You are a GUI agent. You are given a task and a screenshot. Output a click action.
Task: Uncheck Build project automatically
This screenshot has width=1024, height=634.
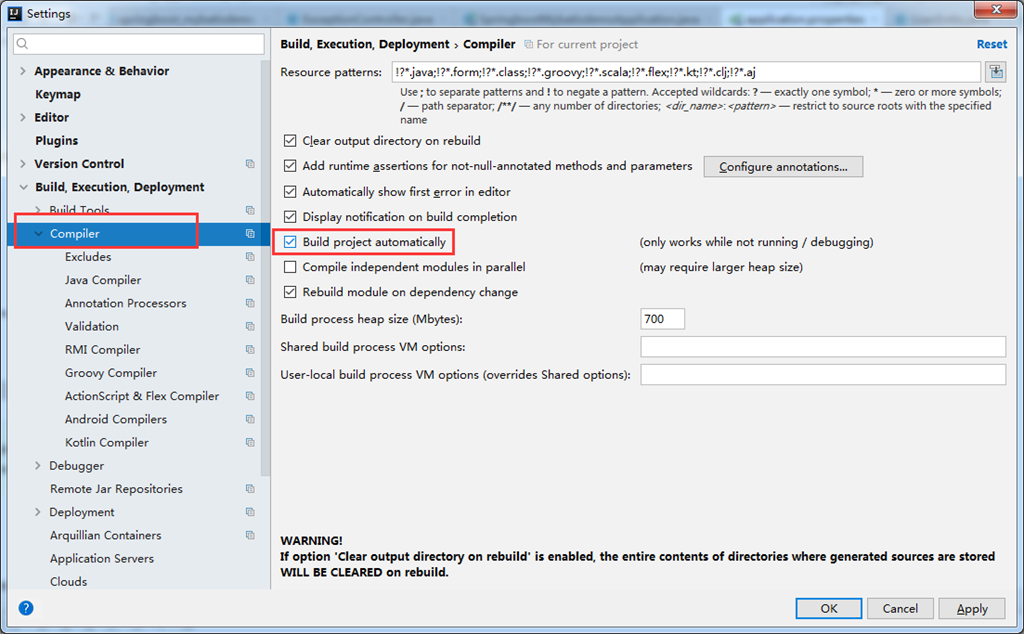coord(290,242)
